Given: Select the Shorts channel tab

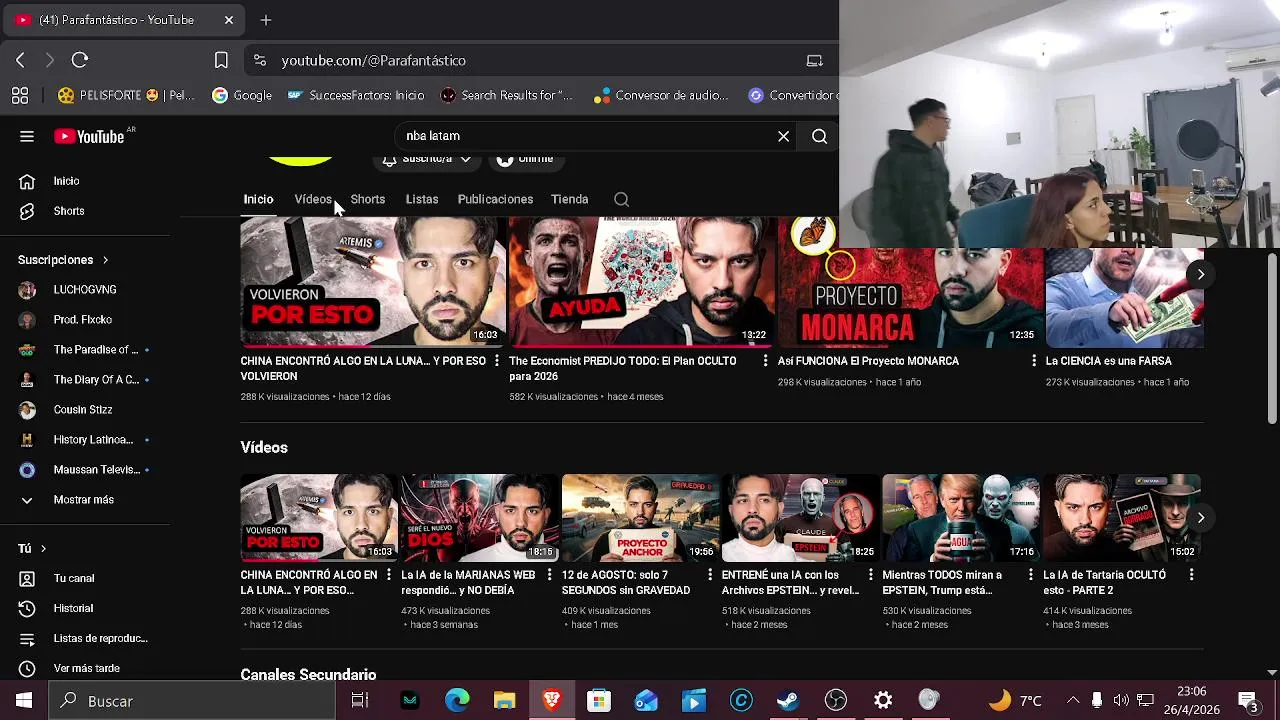Looking at the screenshot, I should click(368, 199).
